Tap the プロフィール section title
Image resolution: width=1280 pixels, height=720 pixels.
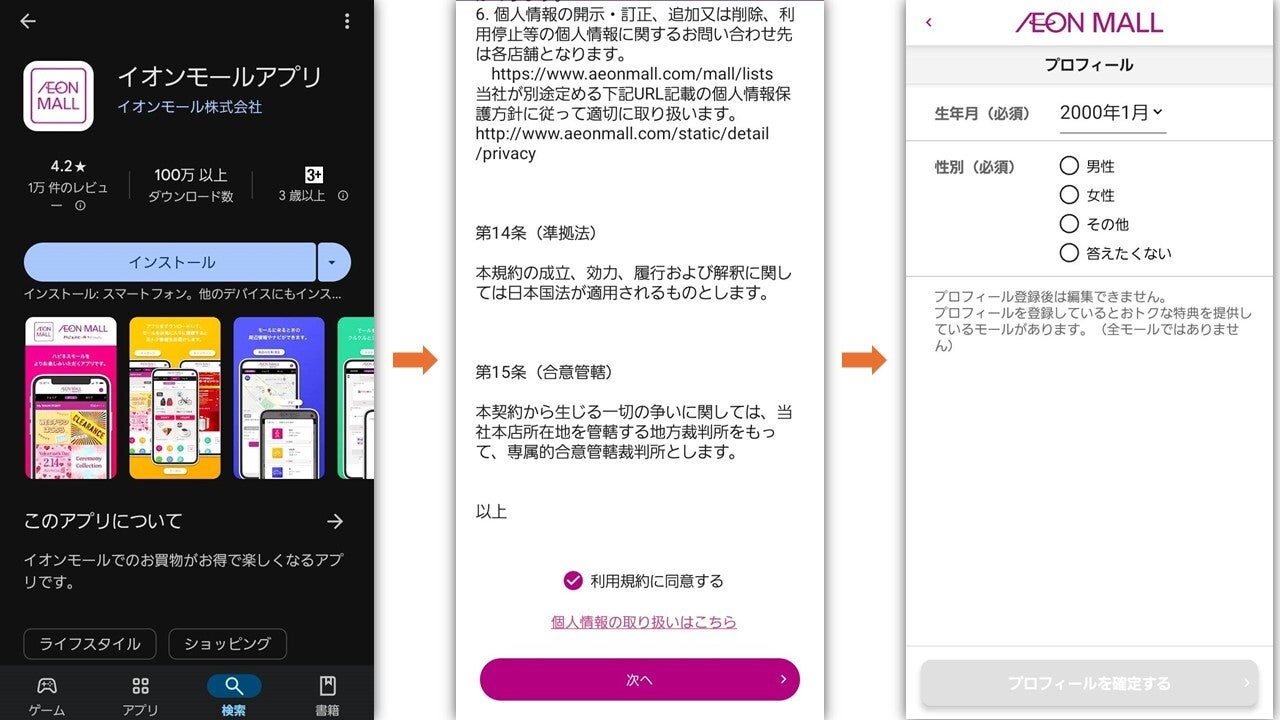[x=1089, y=65]
